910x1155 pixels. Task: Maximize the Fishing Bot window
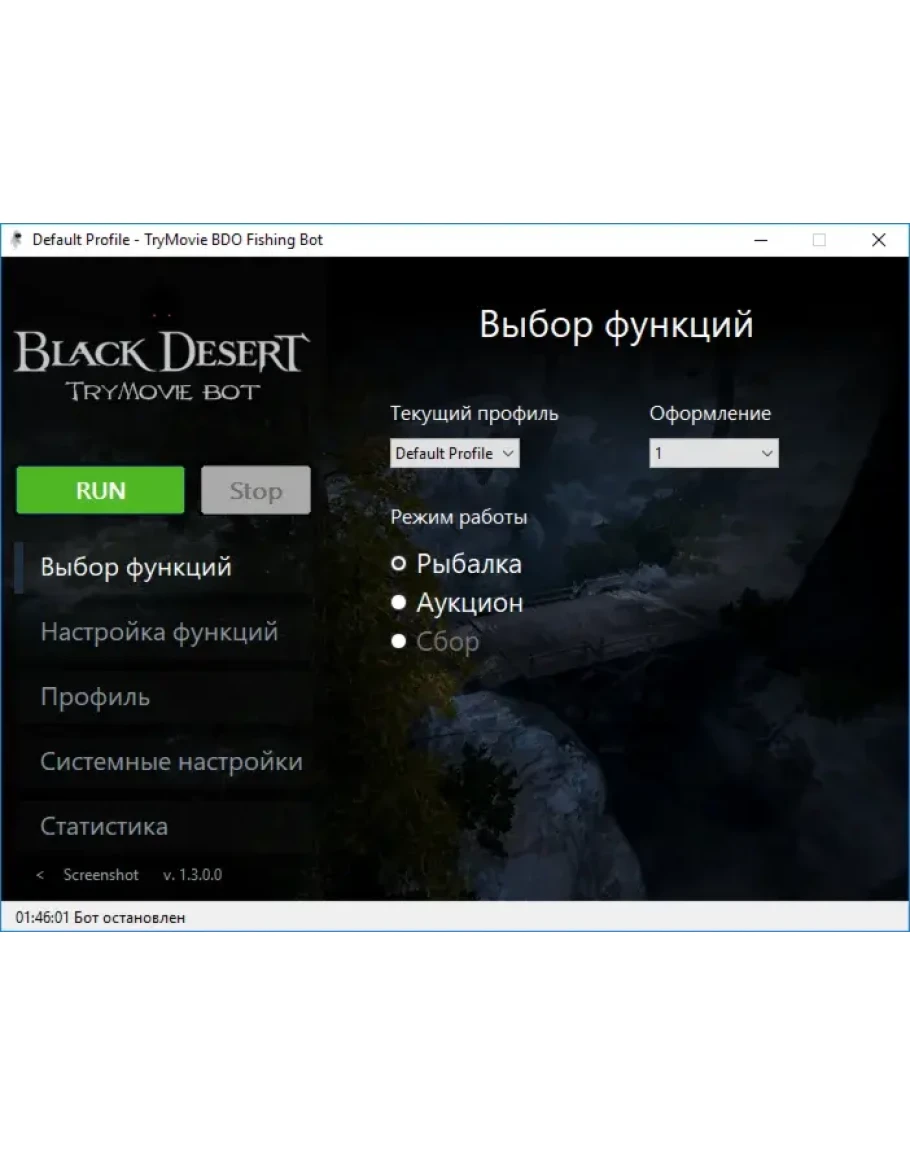(x=819, y=240)
